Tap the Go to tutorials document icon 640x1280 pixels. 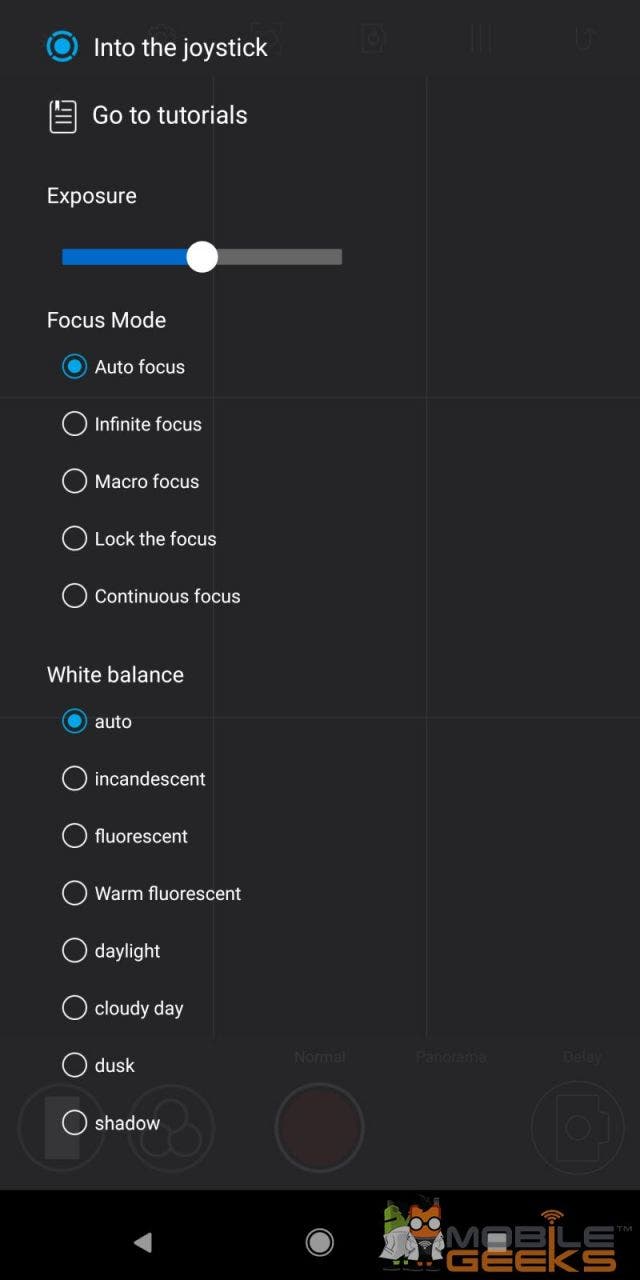(x=63, y=116)
